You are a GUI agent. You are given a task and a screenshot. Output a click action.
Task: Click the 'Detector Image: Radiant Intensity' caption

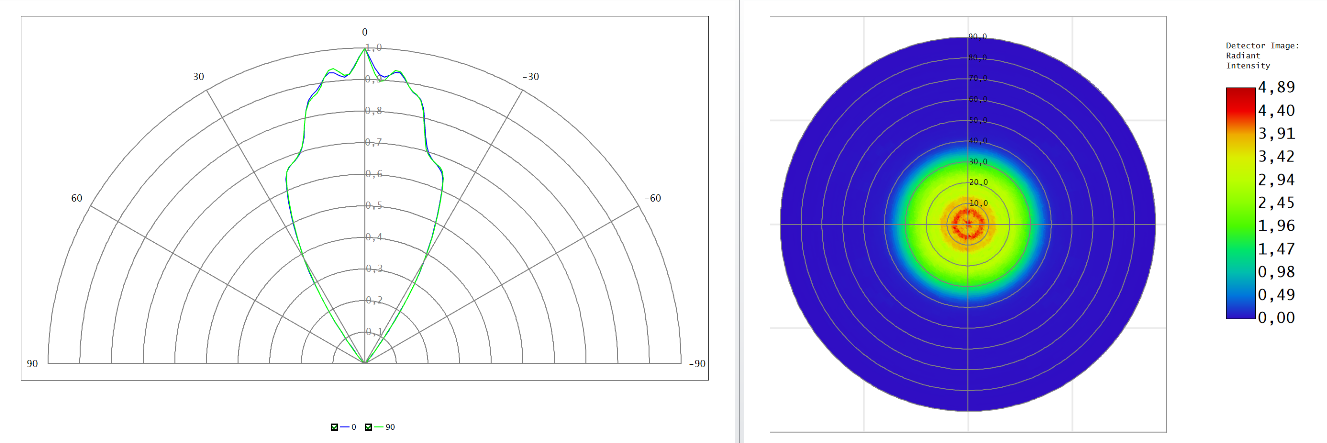1261,56
